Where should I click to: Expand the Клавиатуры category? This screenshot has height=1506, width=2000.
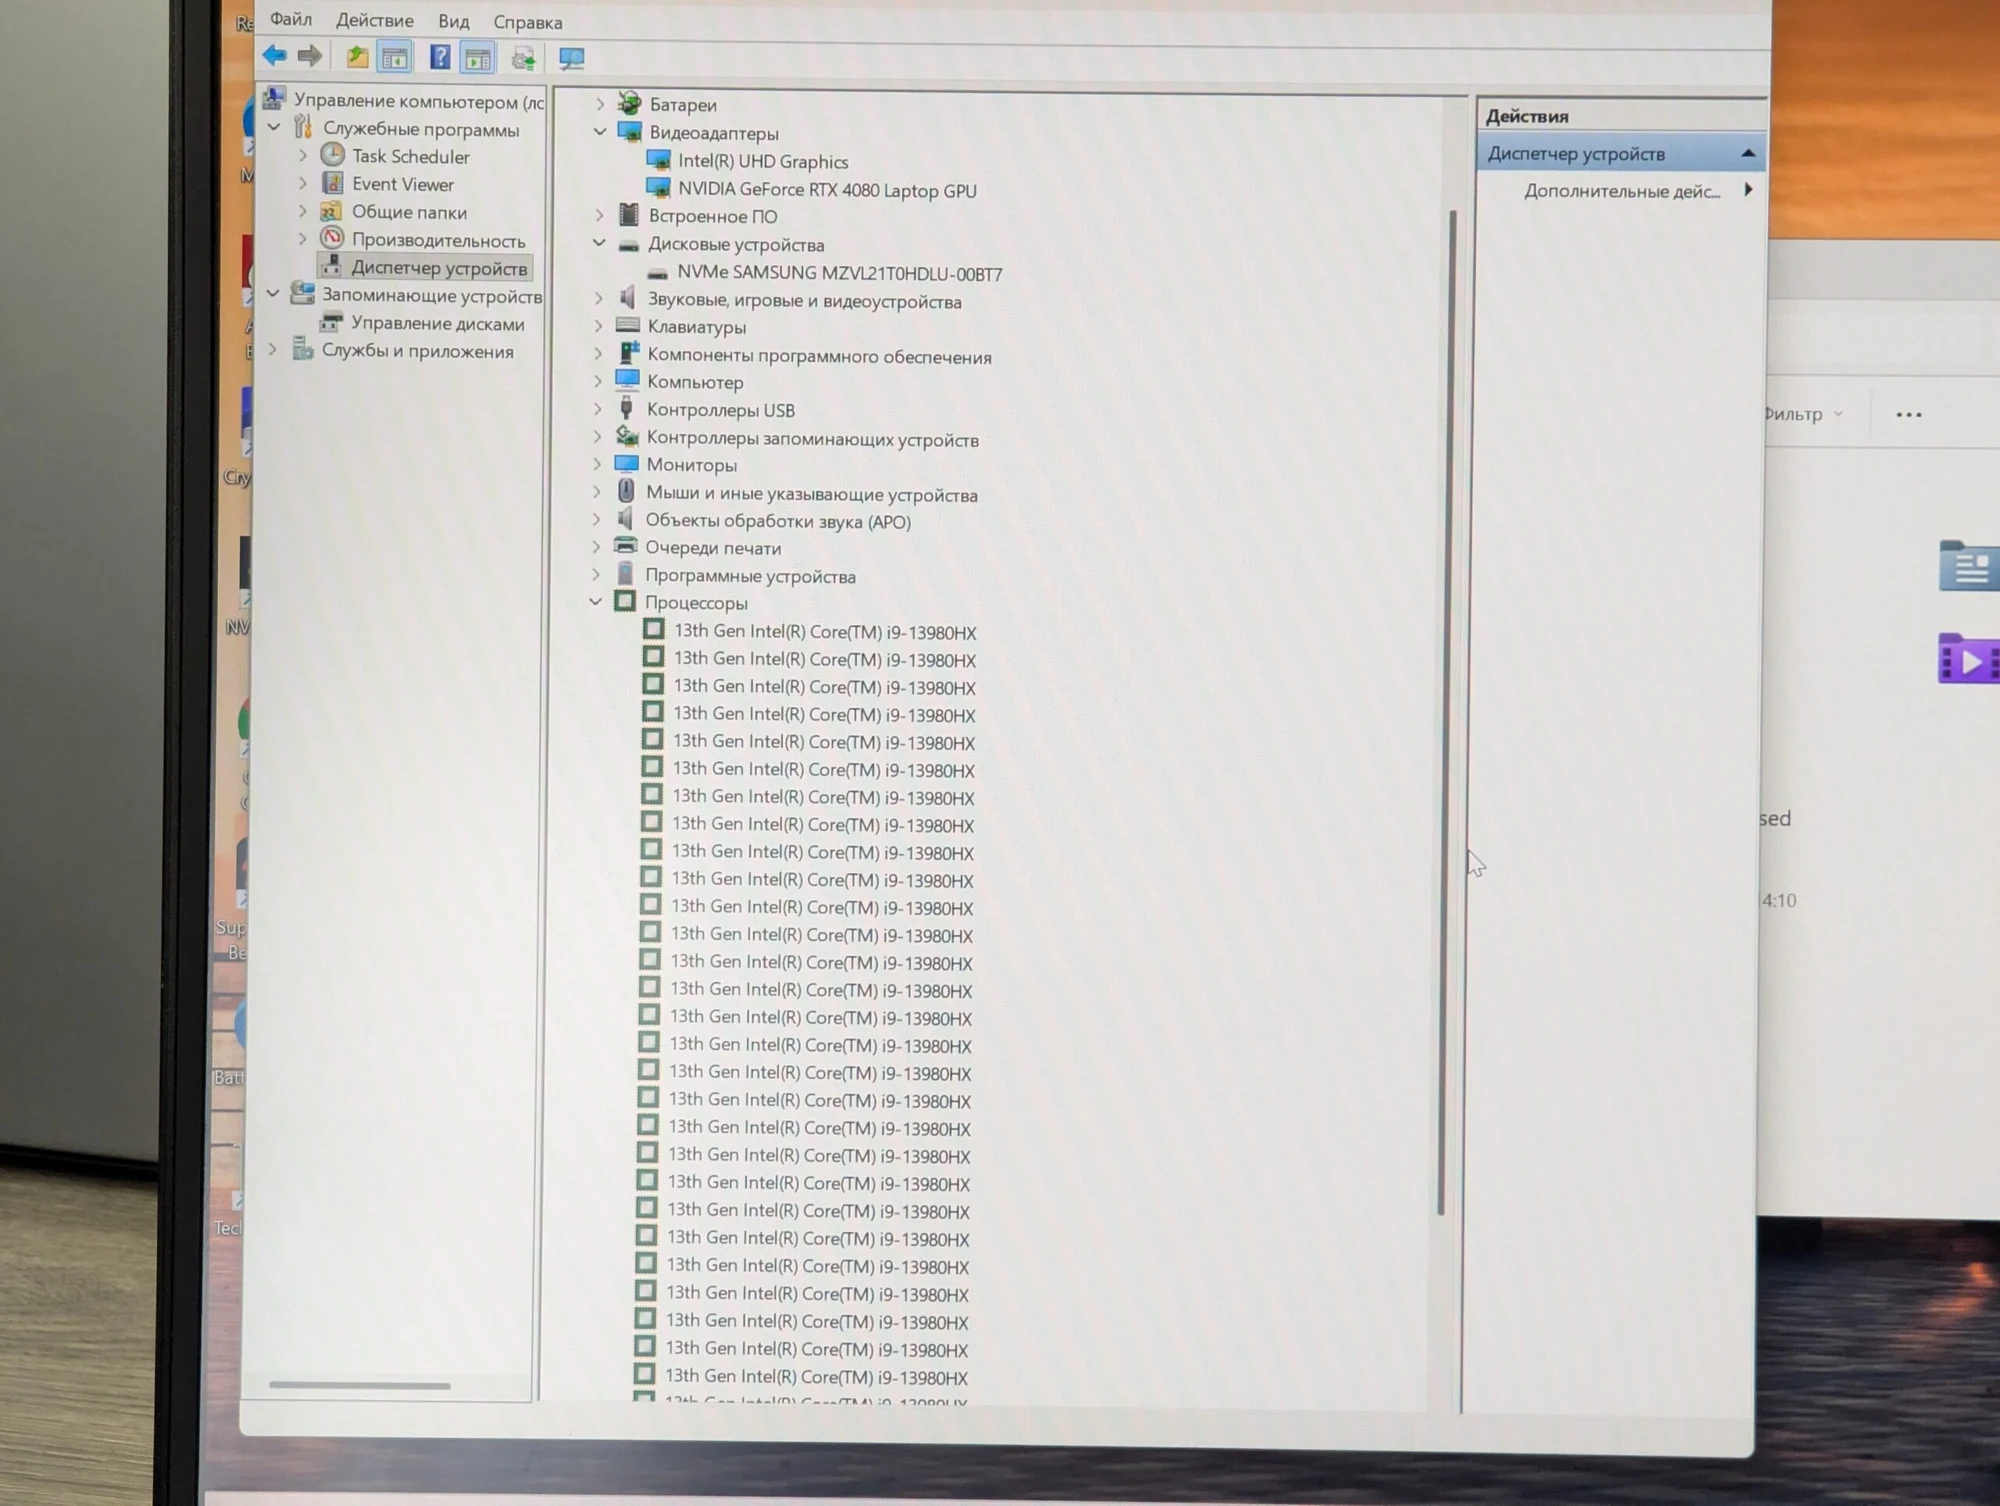tap(598, 325)
